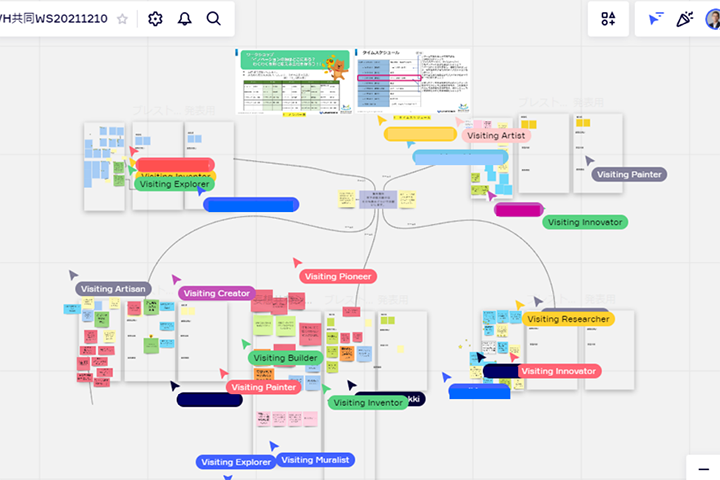The image size is (720, 480).
Task: Open board settings gear icon
Action: [x=155, y=19]
